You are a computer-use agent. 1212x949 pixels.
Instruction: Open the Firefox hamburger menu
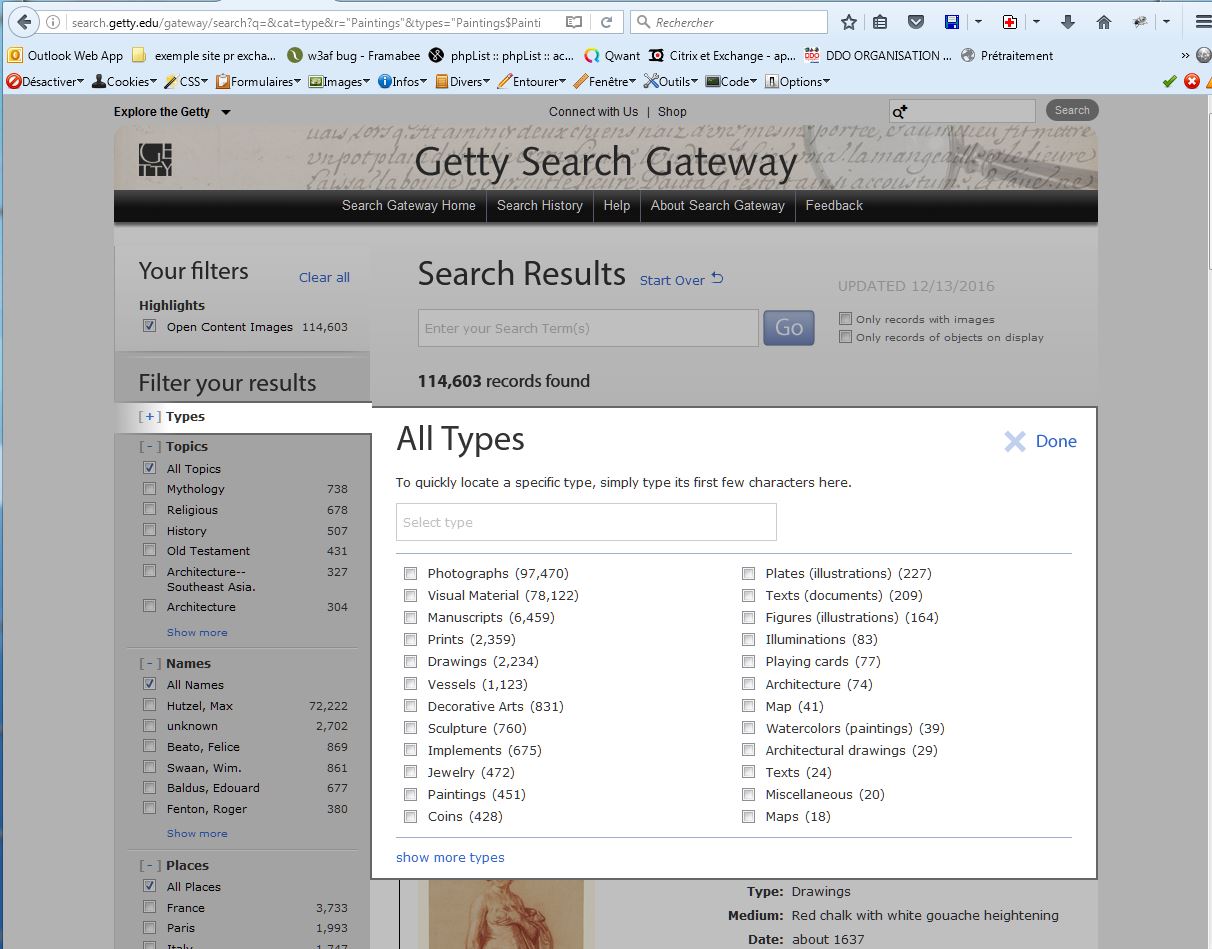coord(1202,22)
